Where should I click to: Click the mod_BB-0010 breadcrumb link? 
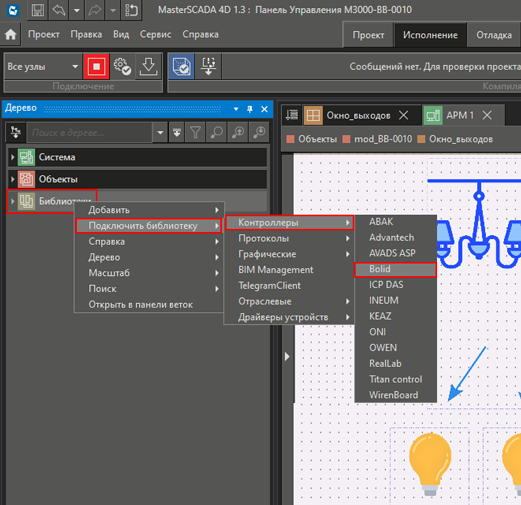click(383, 139)
